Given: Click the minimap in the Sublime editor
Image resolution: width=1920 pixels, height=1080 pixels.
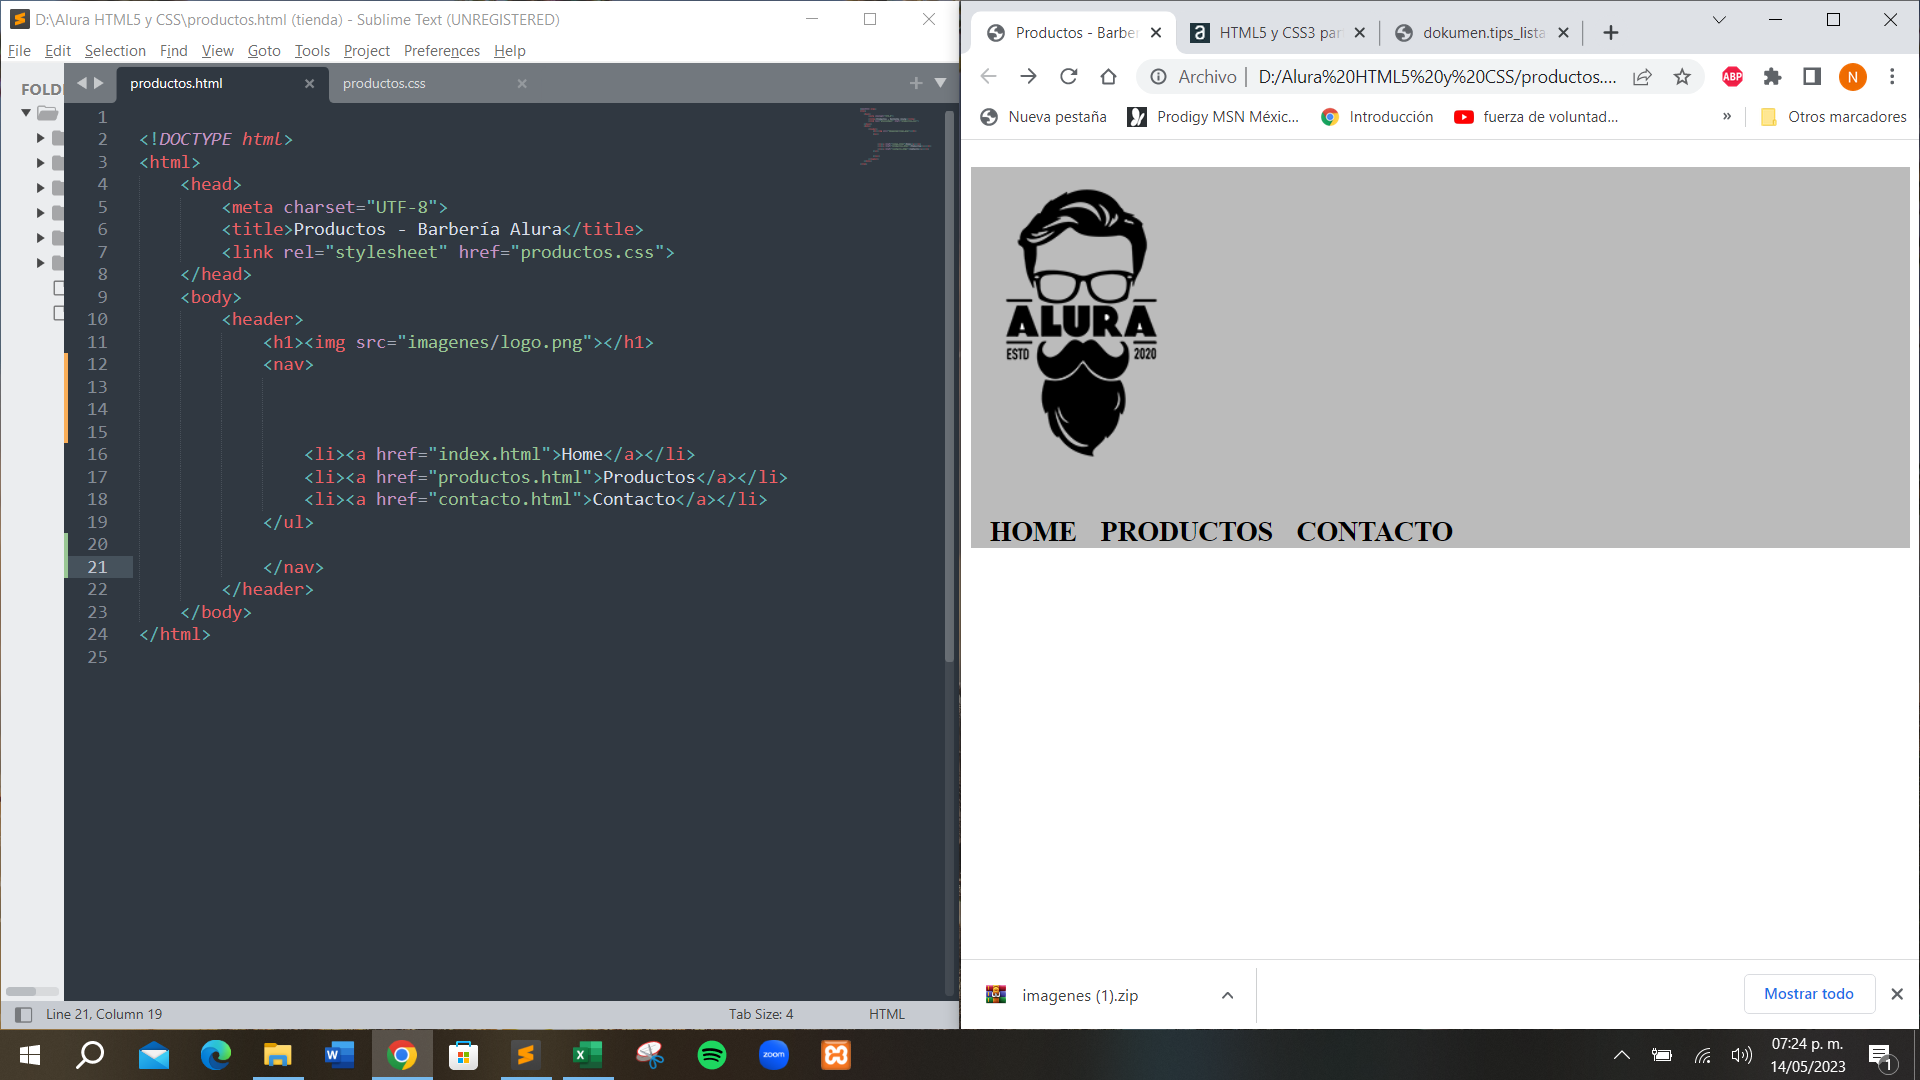Looking at the screenshot, I should point(896,135).
